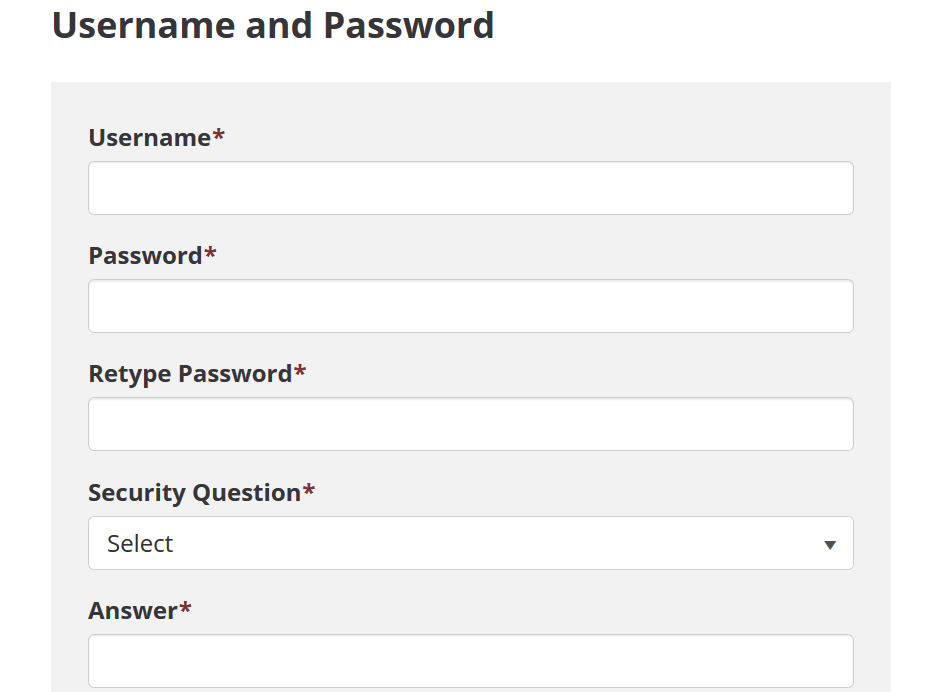Expand the Select combo box options

click(471, 543)
